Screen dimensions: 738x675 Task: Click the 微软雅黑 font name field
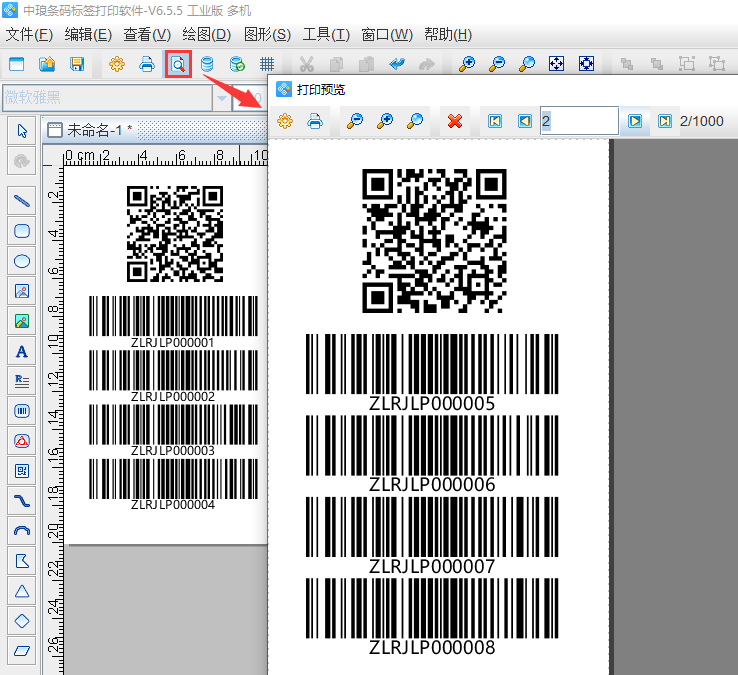(107, 98)
